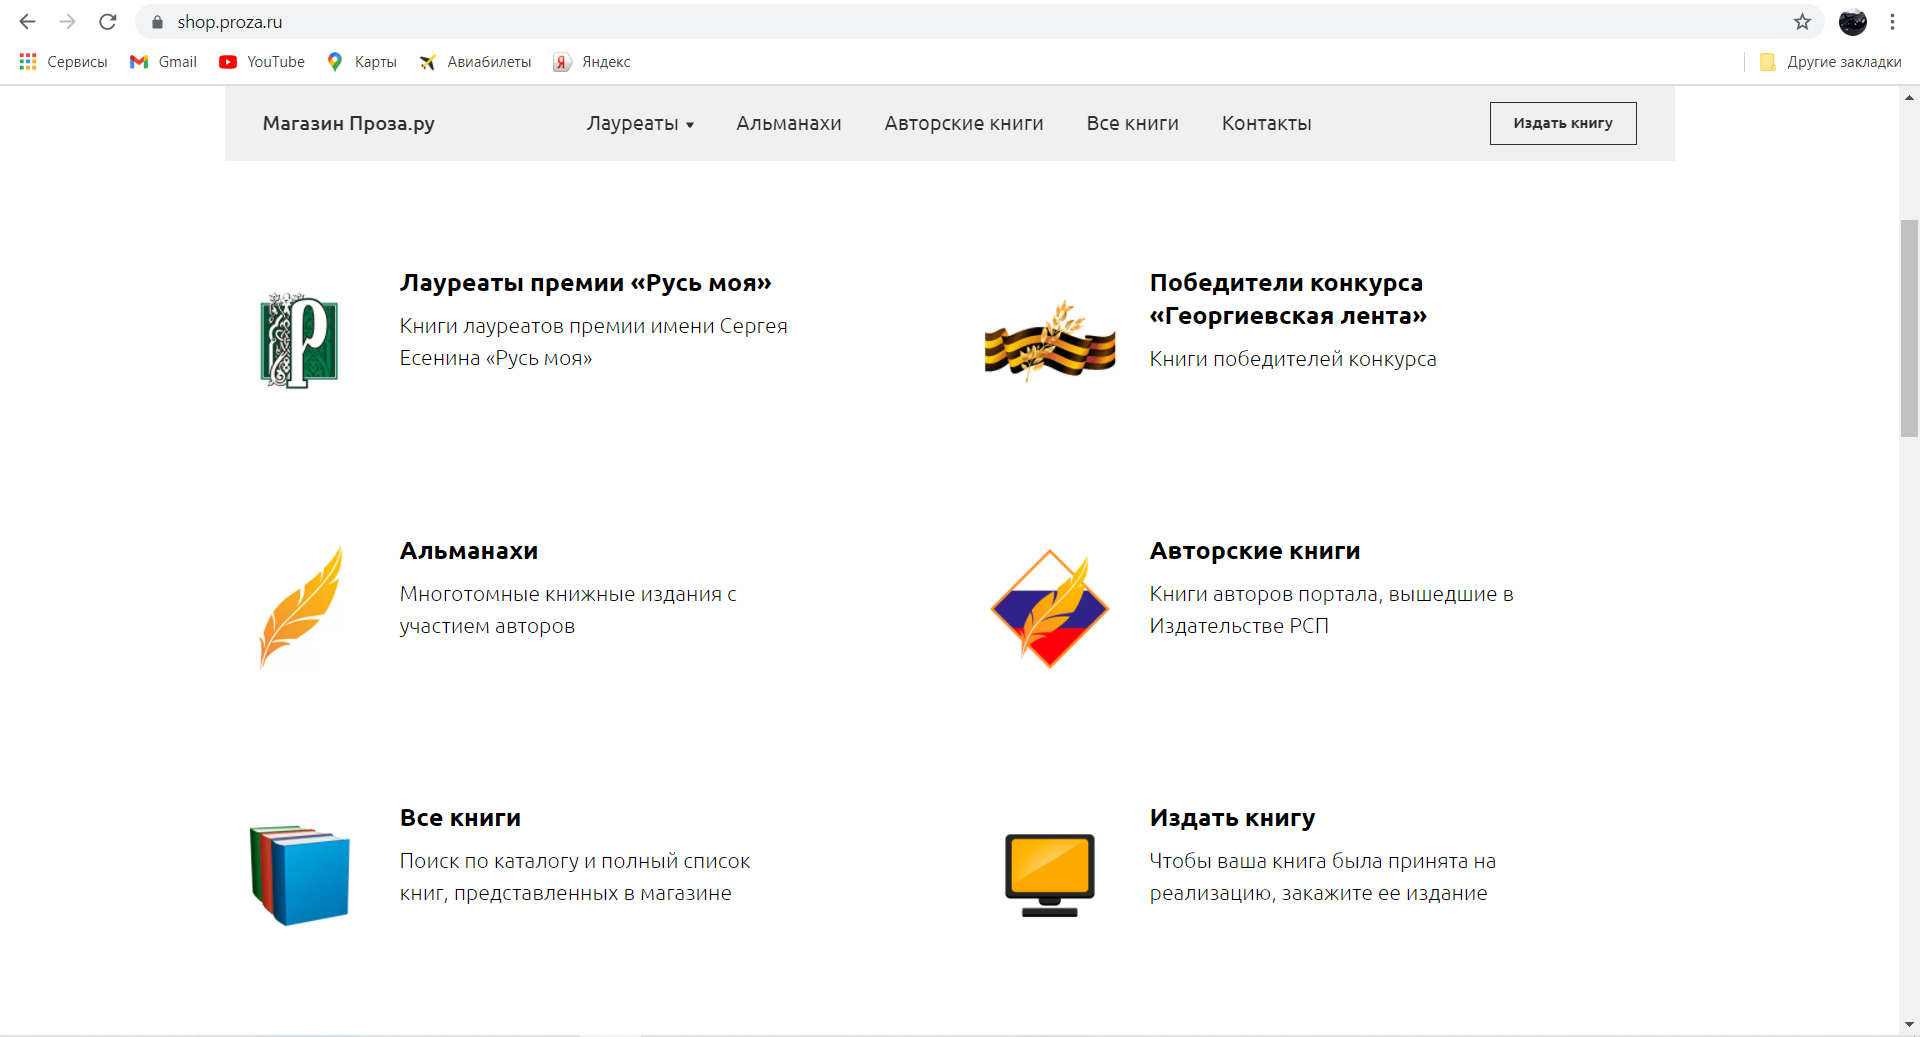Open Все книги in the navigation bar
1920x1037 pixels.
coord(1133,123)
